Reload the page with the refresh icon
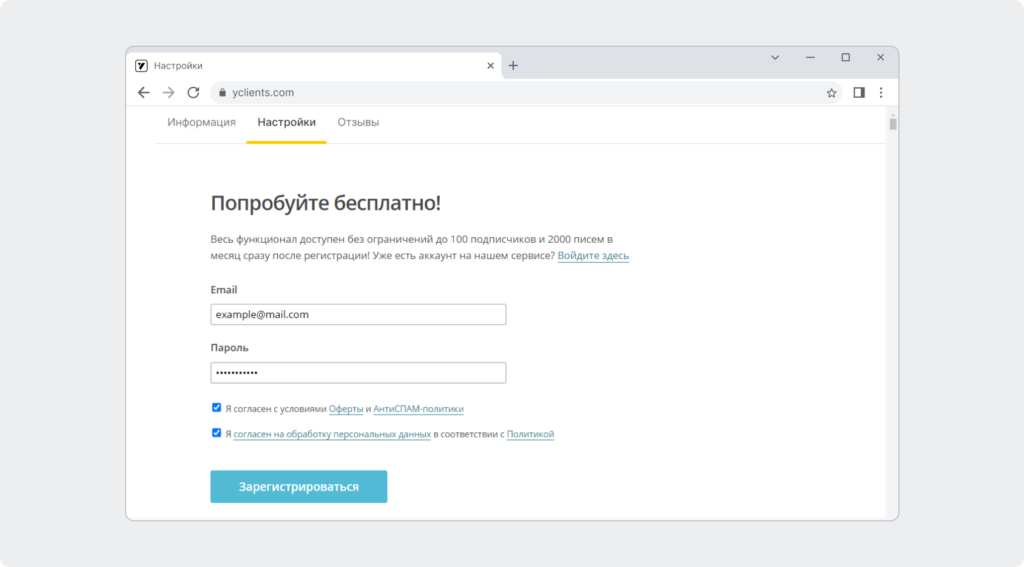Image resolution: width=1024 pixels, height=567 pixels. [193, 93]
